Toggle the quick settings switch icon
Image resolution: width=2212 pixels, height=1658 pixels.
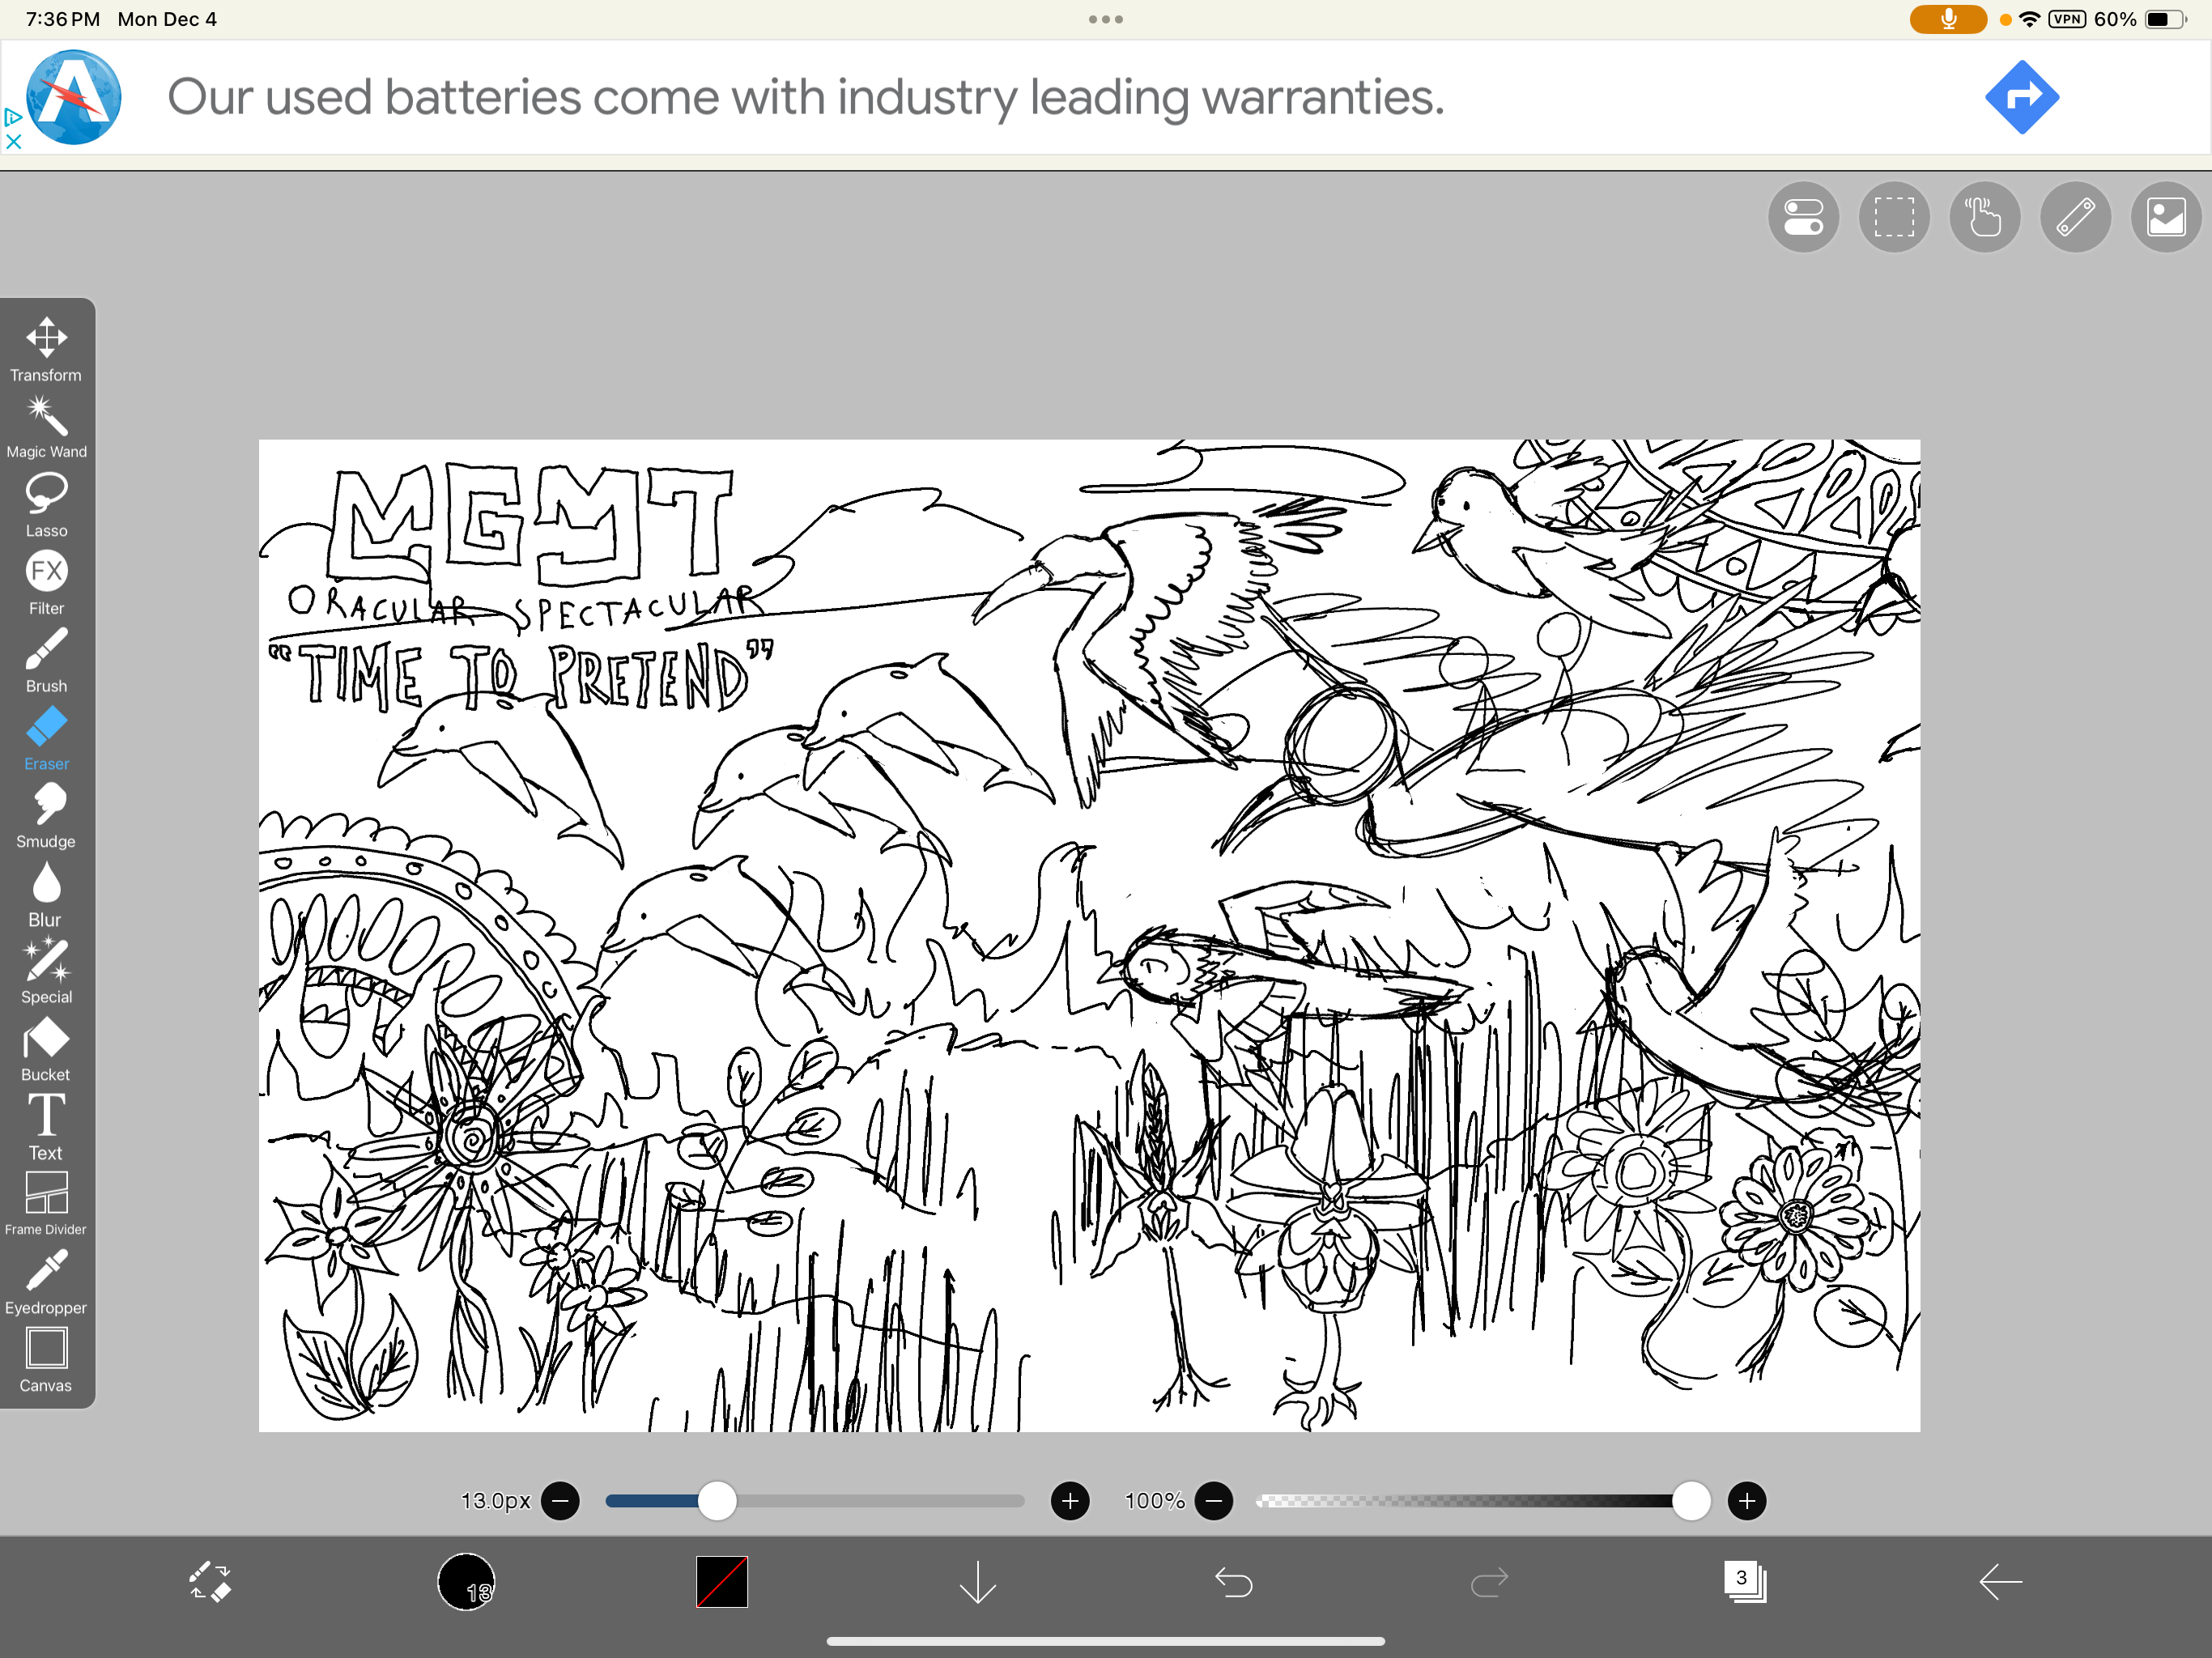coord(1803,217)
